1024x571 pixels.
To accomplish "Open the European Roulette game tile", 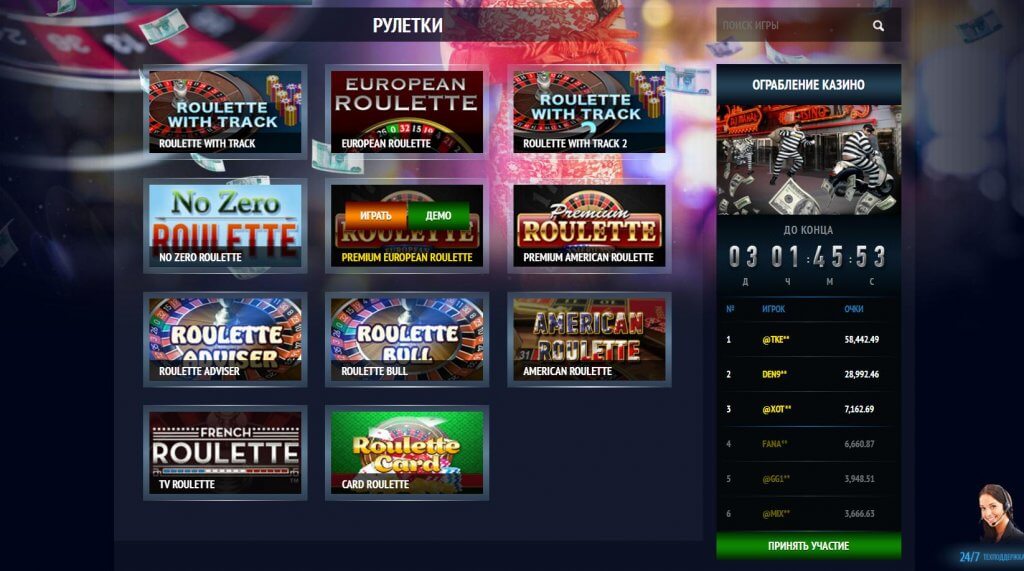I will pos(407,112).
